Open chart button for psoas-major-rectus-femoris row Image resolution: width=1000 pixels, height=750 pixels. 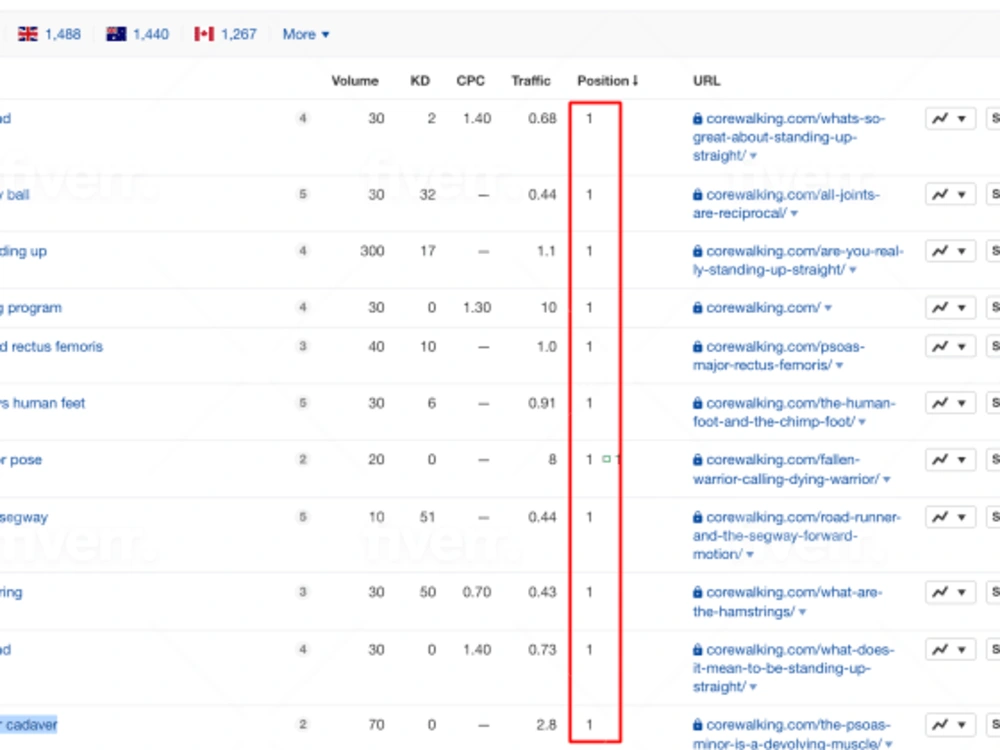point(950,347)
